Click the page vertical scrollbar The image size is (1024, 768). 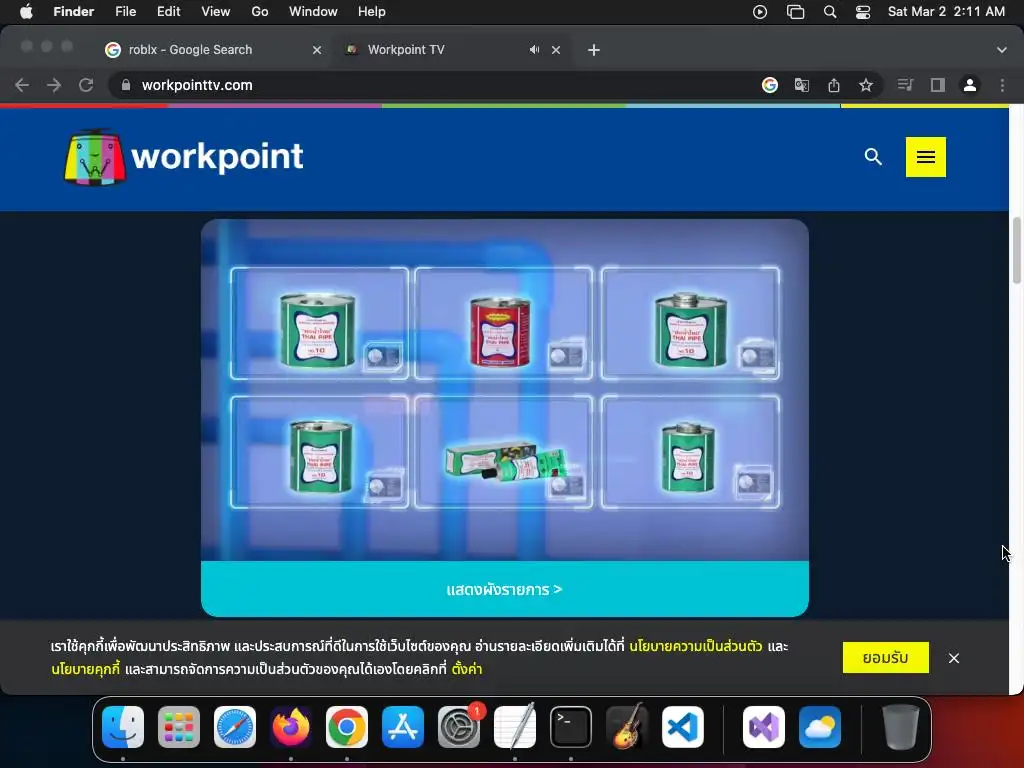[x=1016, y=251]
